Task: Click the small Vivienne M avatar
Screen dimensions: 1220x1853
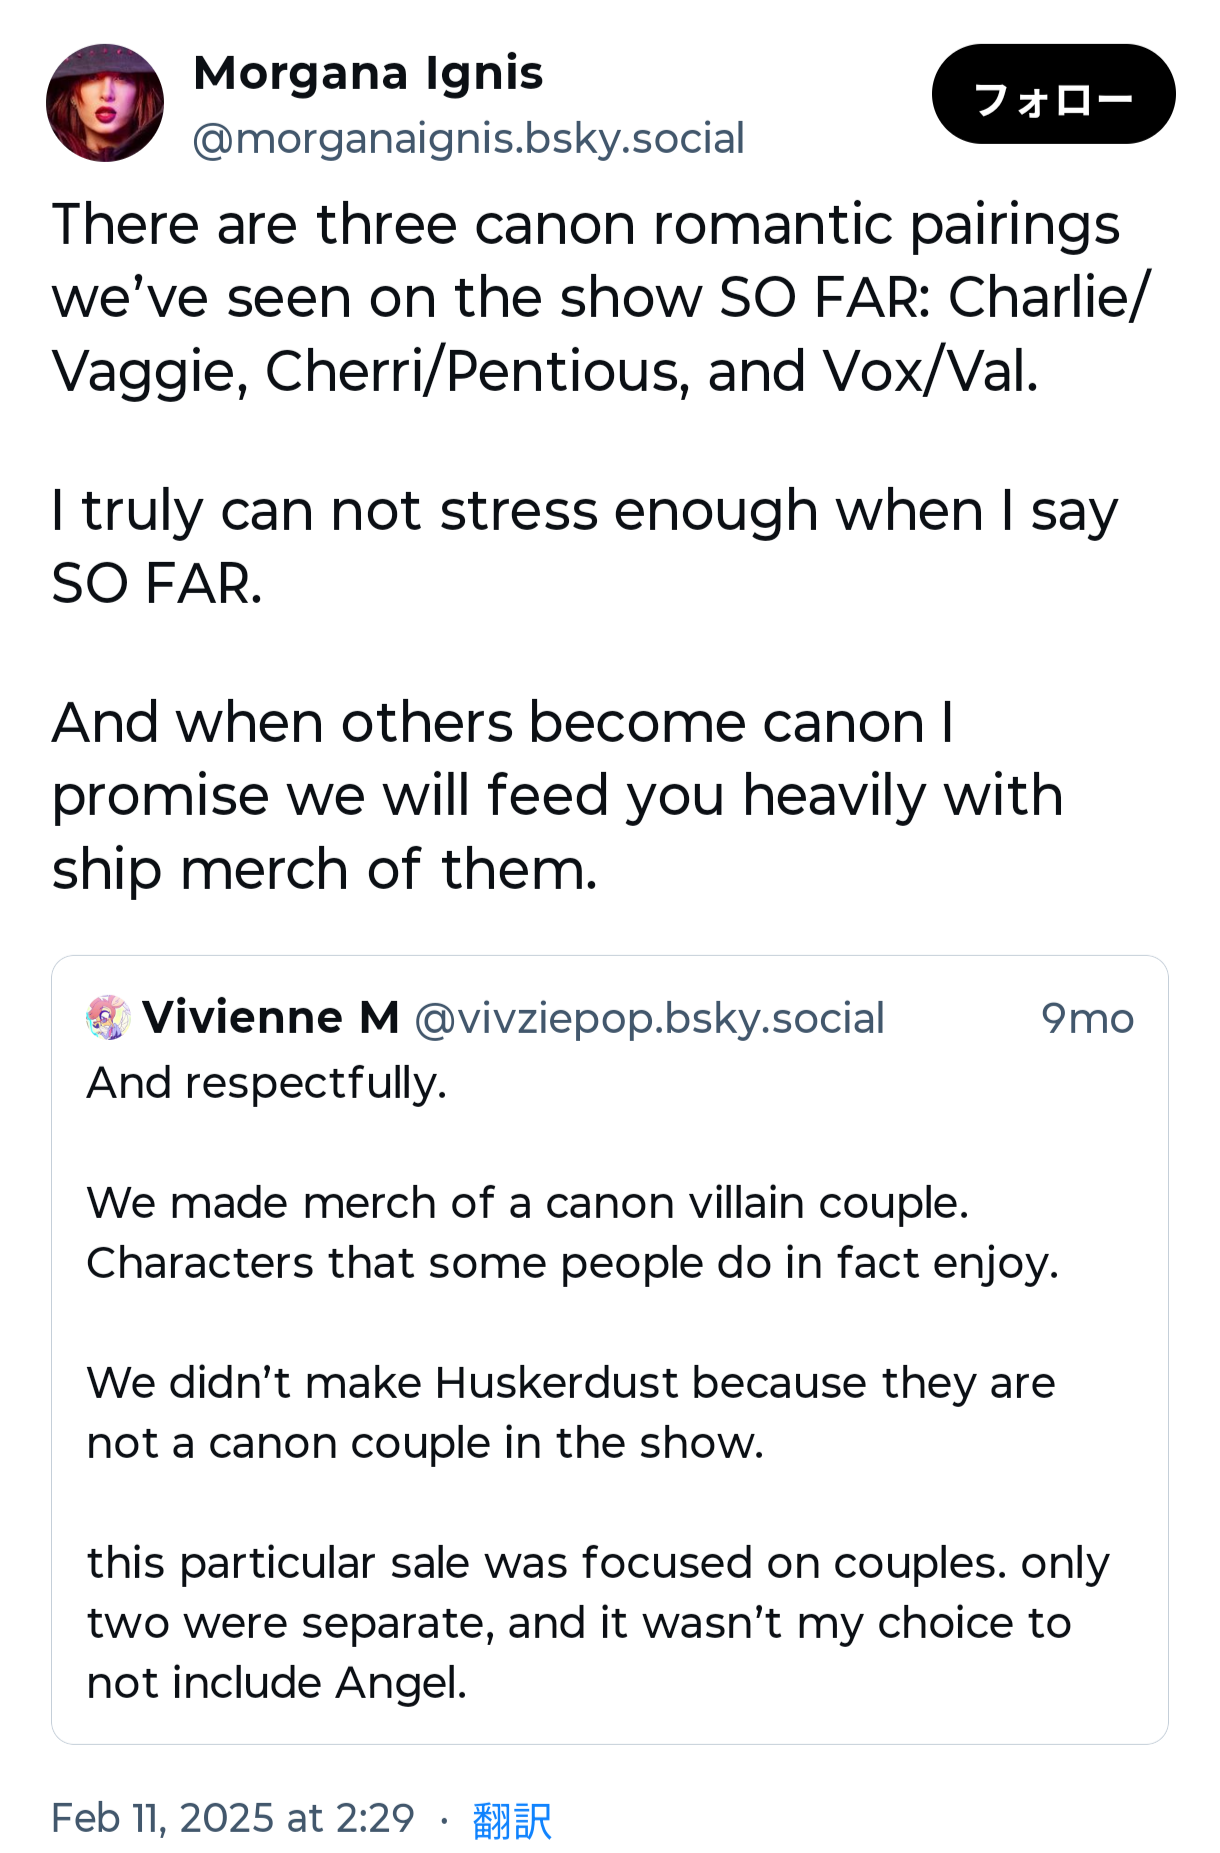Action: [108, 1018]
